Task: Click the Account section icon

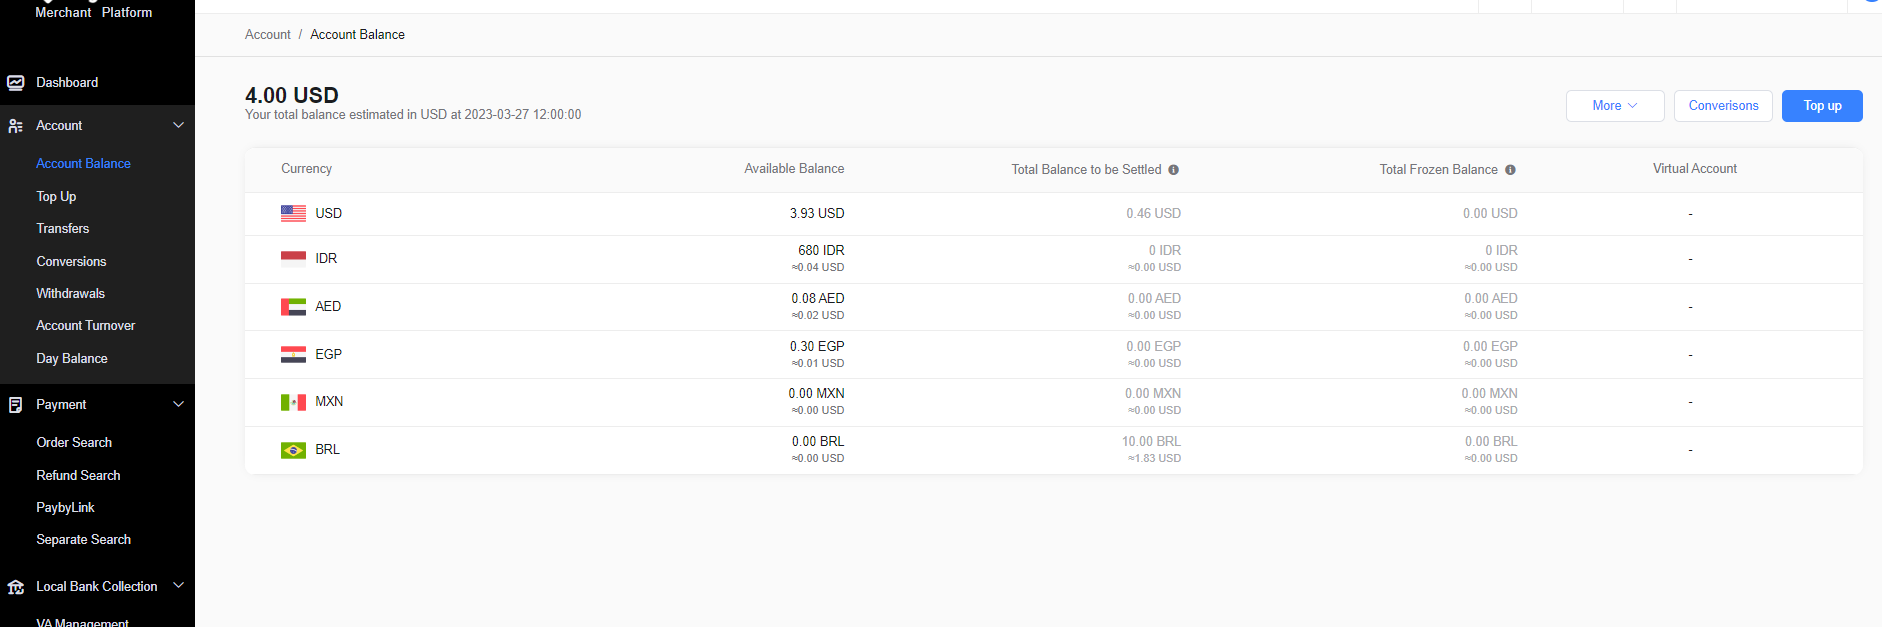Action: 16,126
